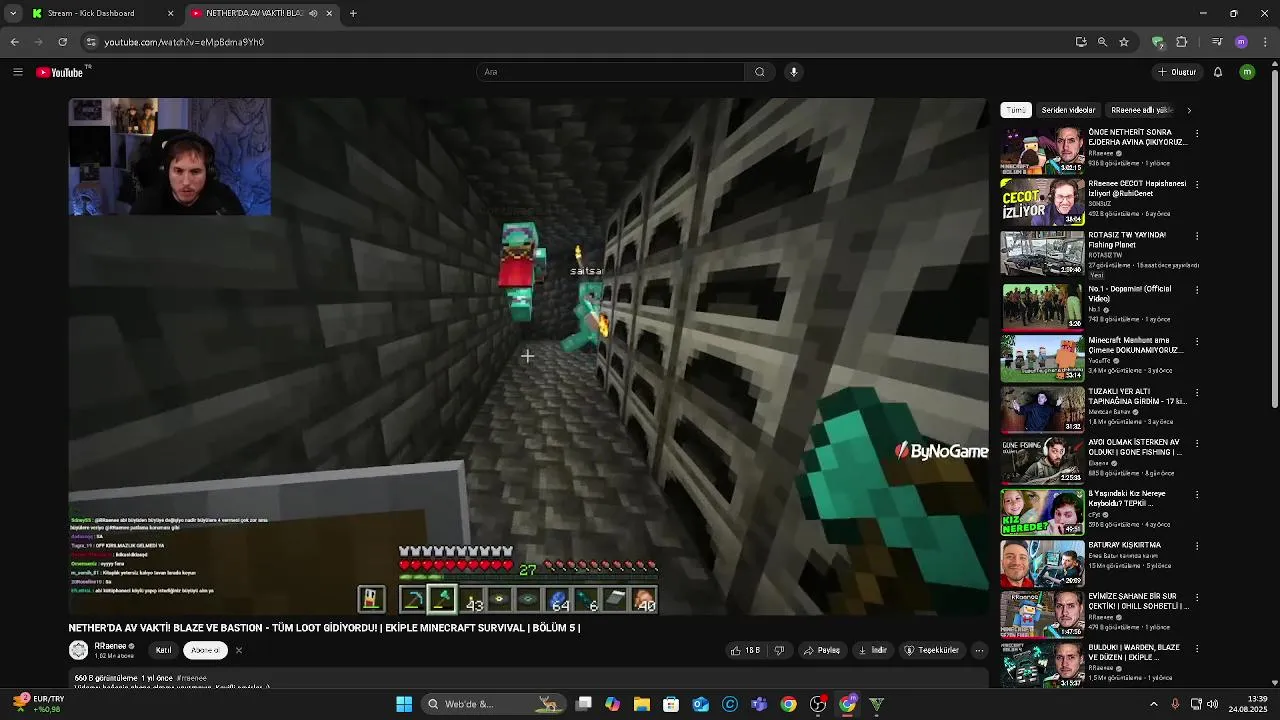Open the Fishing Planet stream thumbnail
Screen dimensions: 1280x720
point(1042,253)
